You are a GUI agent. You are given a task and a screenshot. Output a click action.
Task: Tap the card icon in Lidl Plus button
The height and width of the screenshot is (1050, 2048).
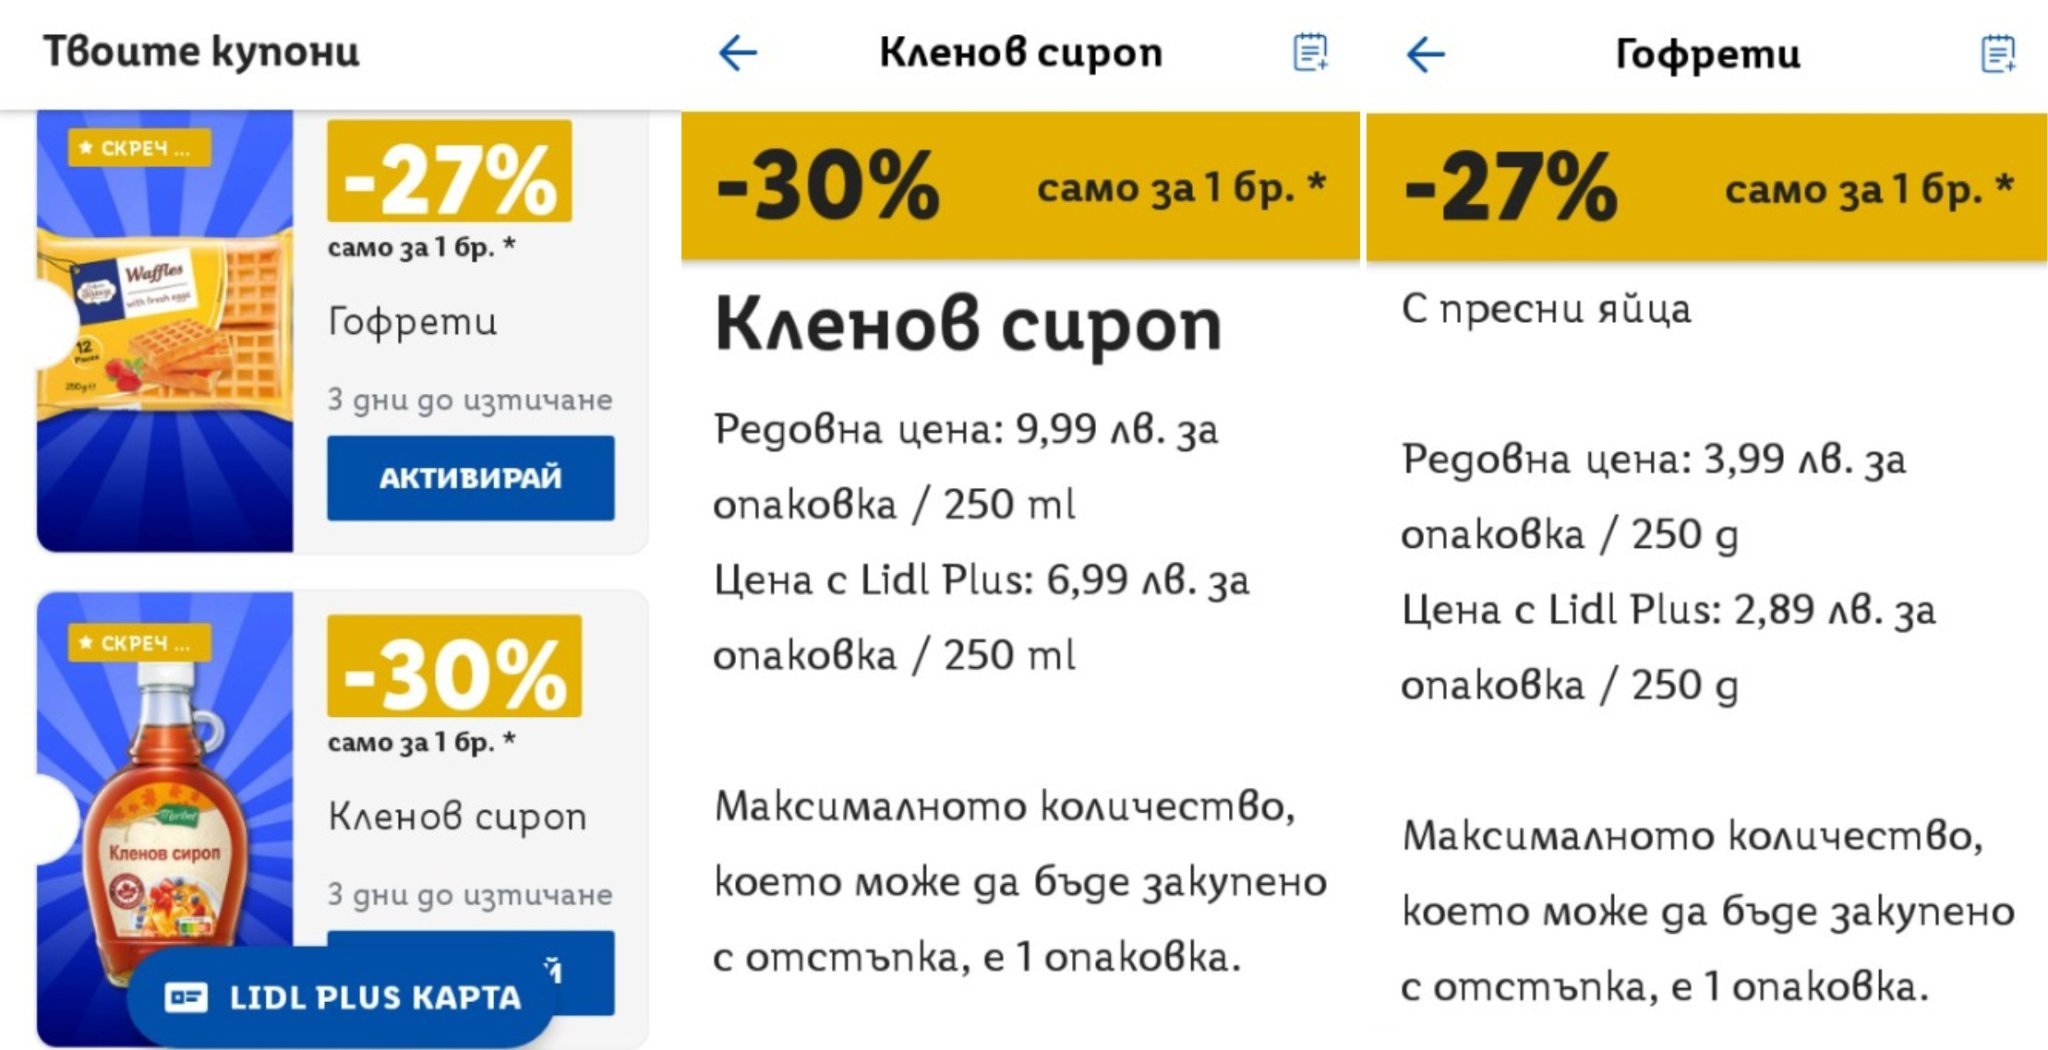(x=186, y=997)
